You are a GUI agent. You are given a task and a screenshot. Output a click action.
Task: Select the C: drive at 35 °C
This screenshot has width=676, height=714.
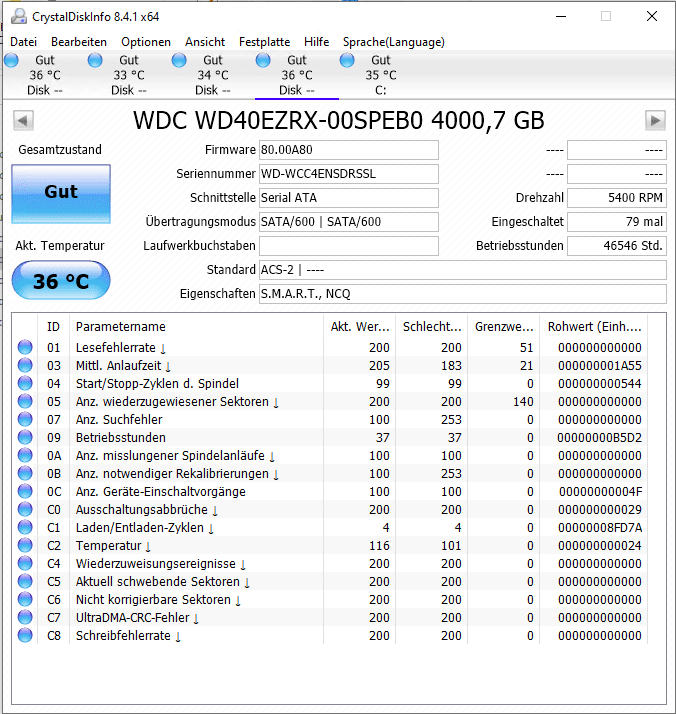(381, 75)
